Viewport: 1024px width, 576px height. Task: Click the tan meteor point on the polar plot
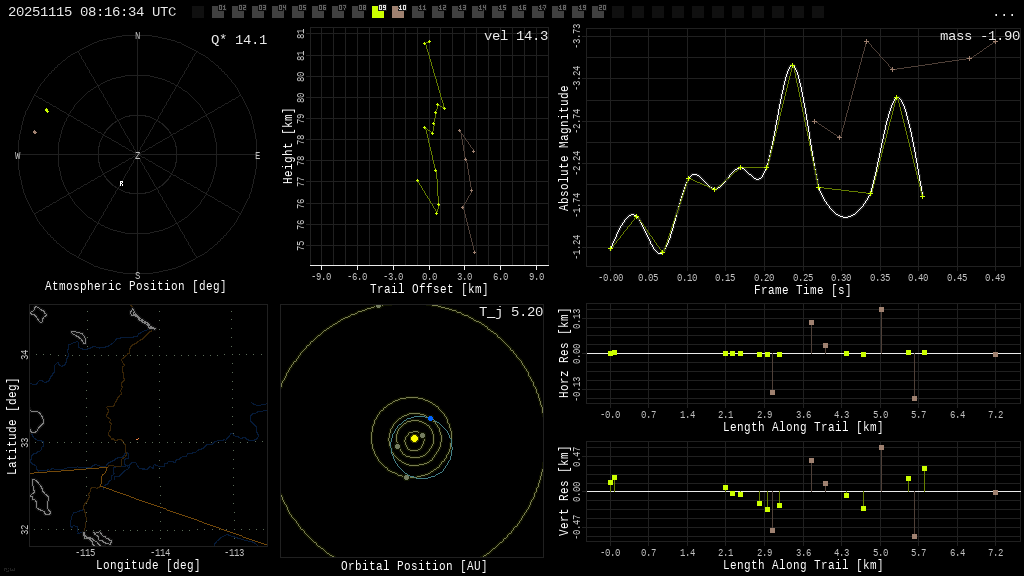pyautogui.click(x=34, y=132)
